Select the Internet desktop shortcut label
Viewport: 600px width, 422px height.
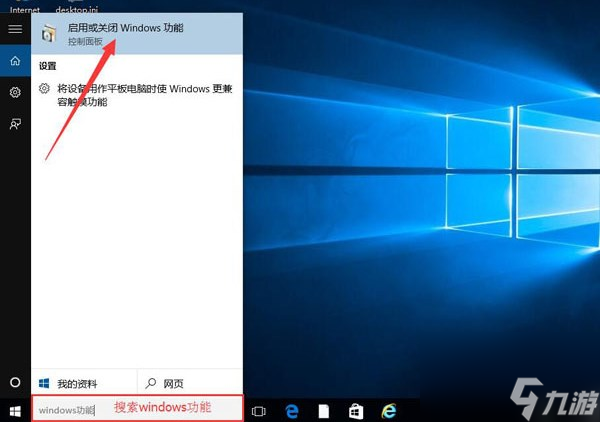(24, 10)
